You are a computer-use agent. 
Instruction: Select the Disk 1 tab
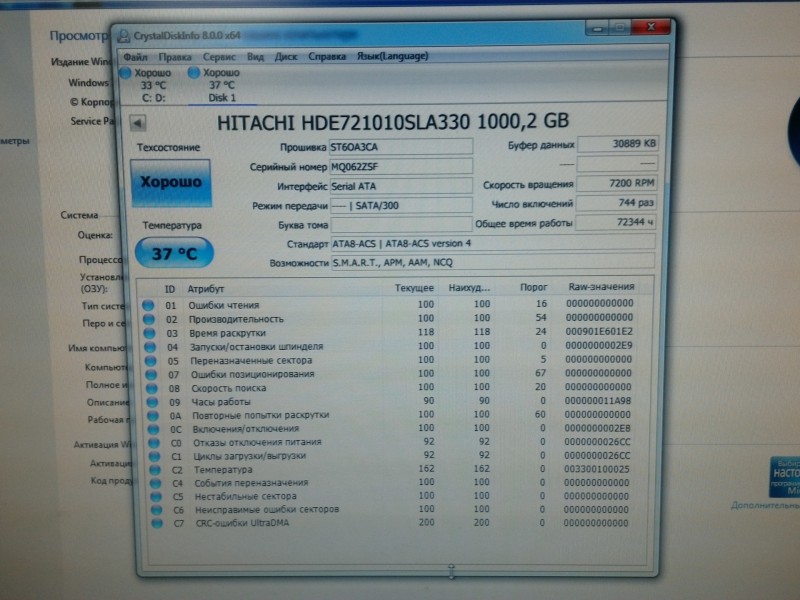(222, 85)
